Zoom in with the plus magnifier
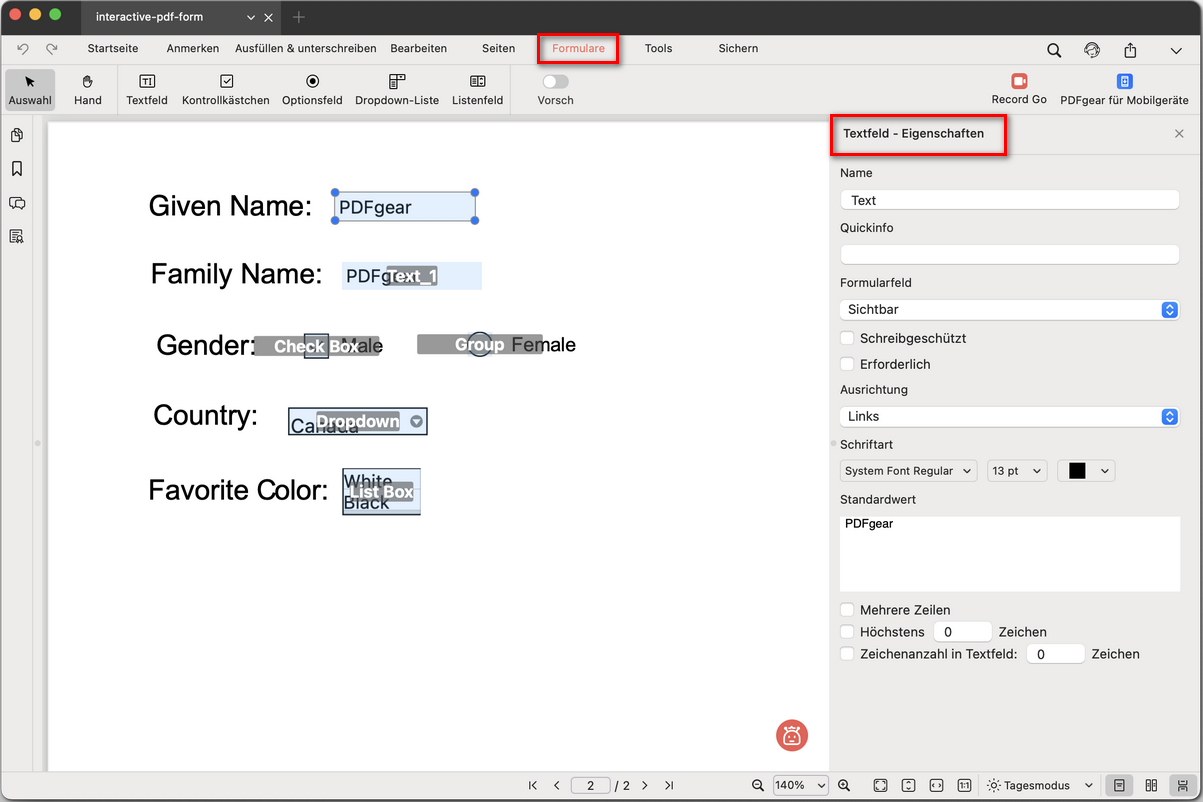This screenshot has width=1203, height=802. [x=844, y=786]
